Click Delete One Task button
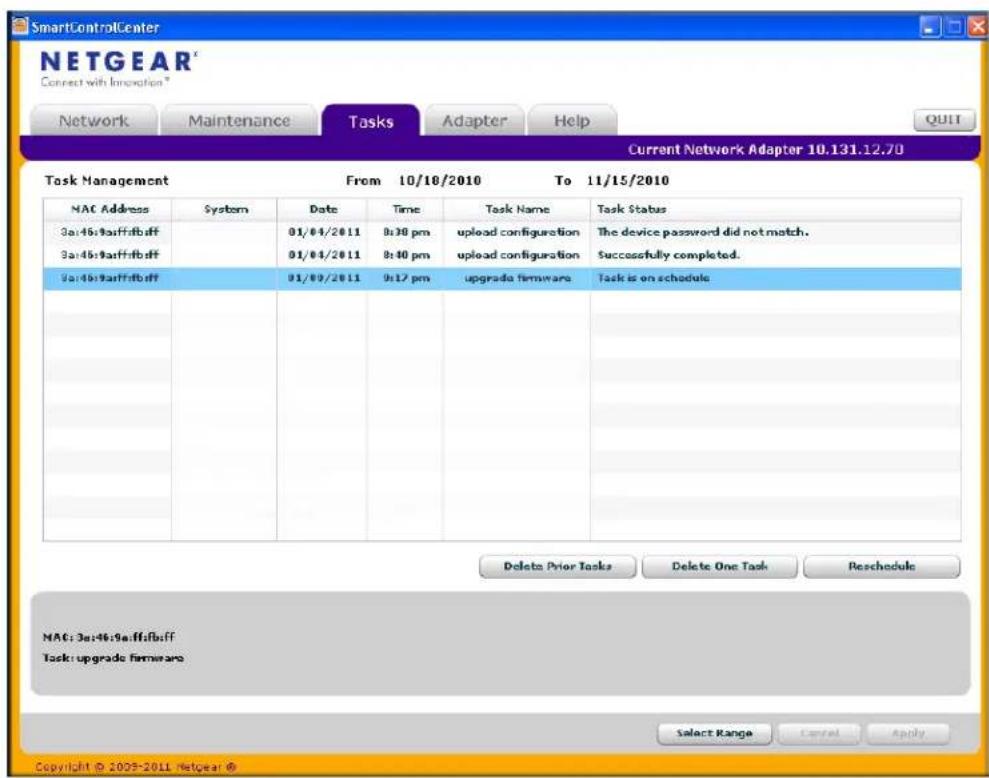 click(x=720, y=566)
